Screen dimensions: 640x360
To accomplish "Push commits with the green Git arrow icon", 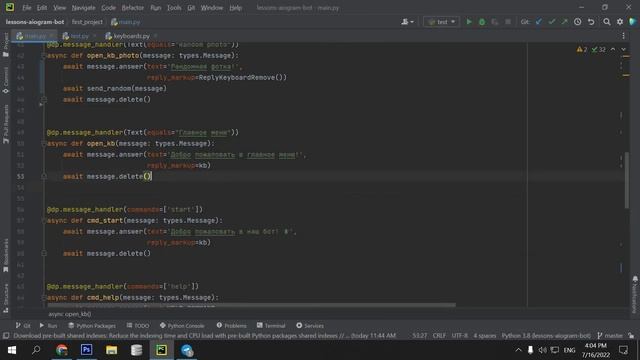I will [x=564, y=22].
